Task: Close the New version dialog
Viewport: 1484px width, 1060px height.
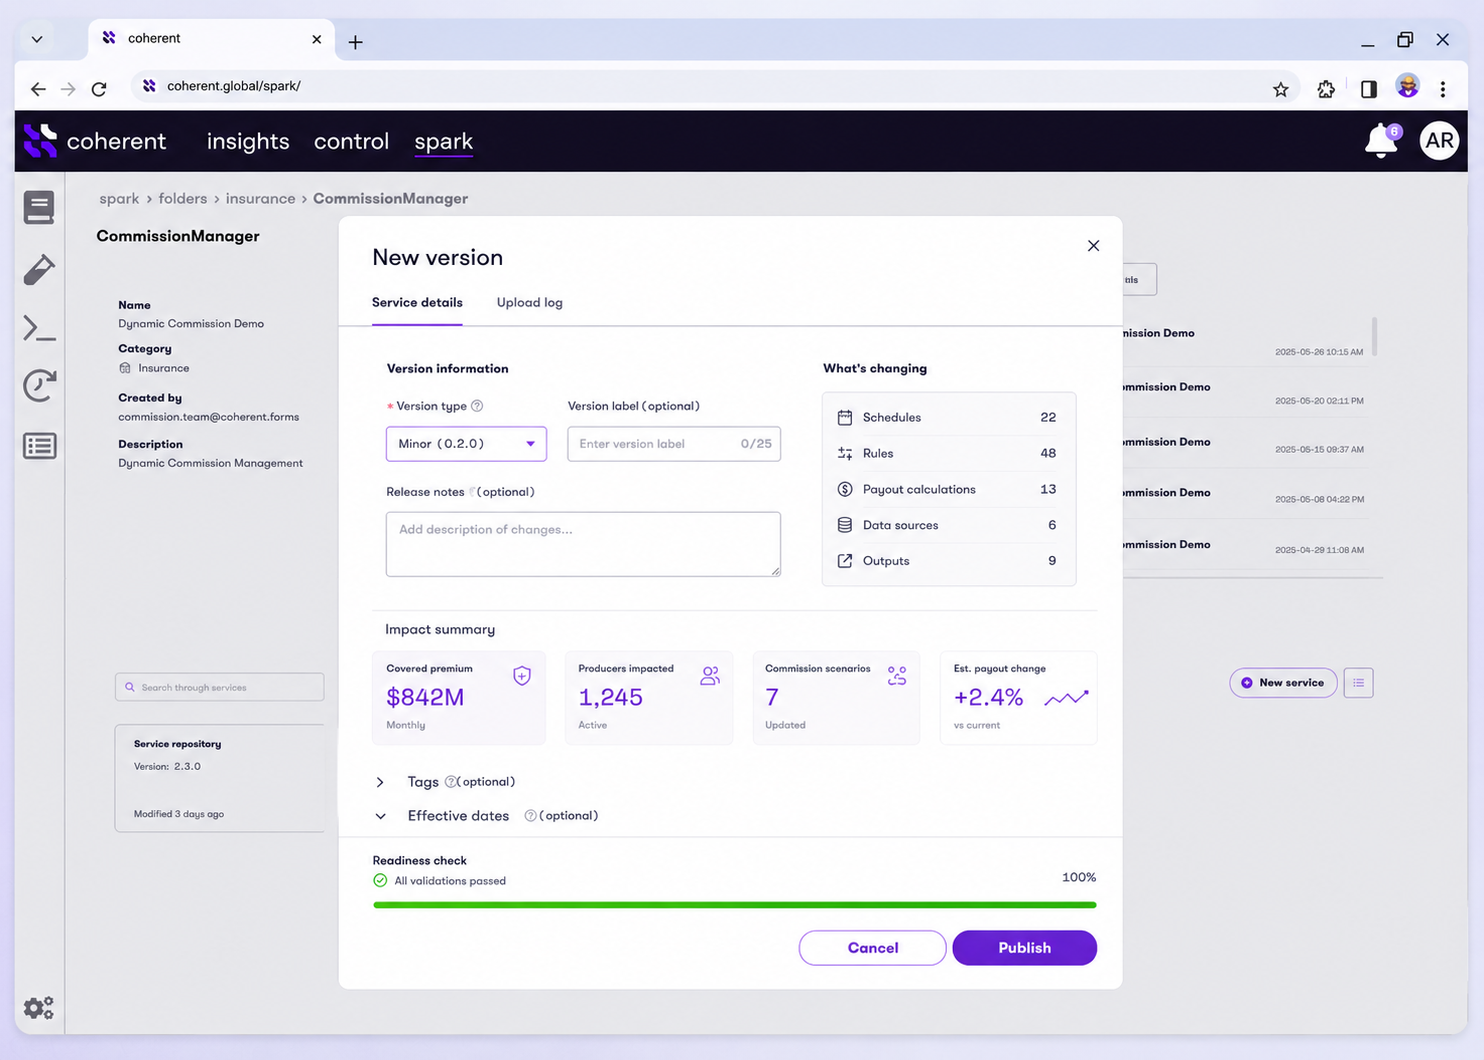Action: [x=1093, y=246]
